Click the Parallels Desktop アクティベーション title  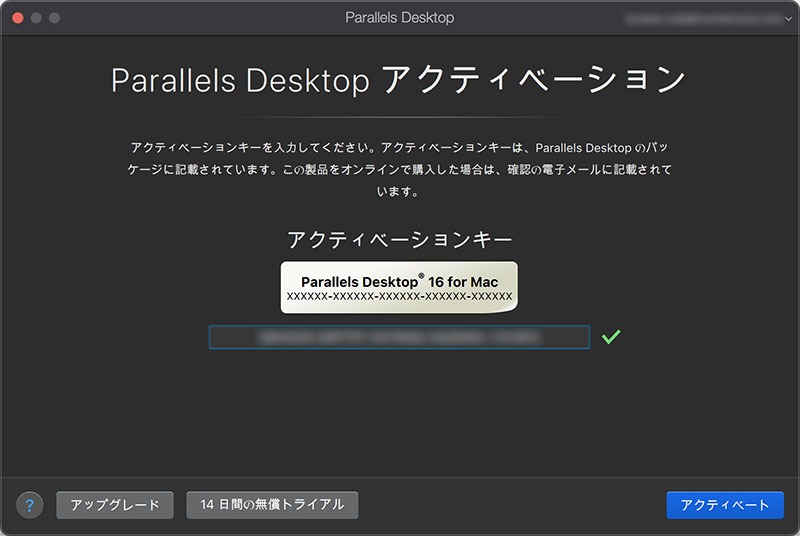click(x=398, y=80)
